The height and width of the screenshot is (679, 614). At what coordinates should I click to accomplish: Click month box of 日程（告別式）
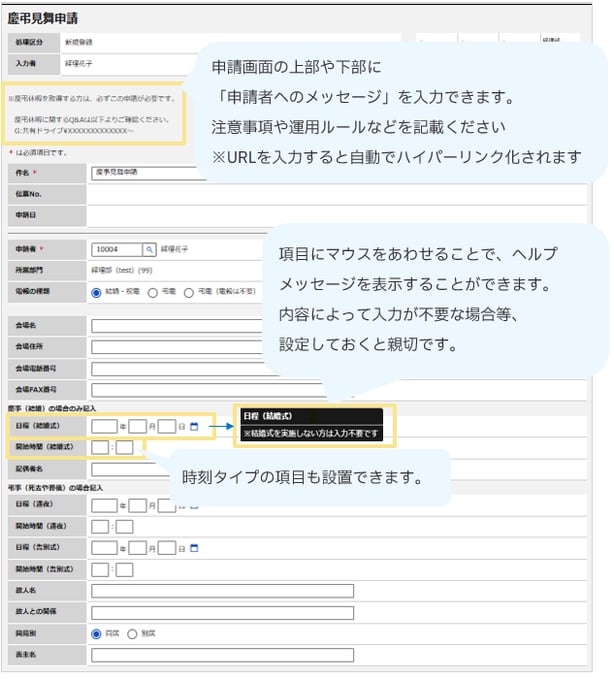click(138, 549)
